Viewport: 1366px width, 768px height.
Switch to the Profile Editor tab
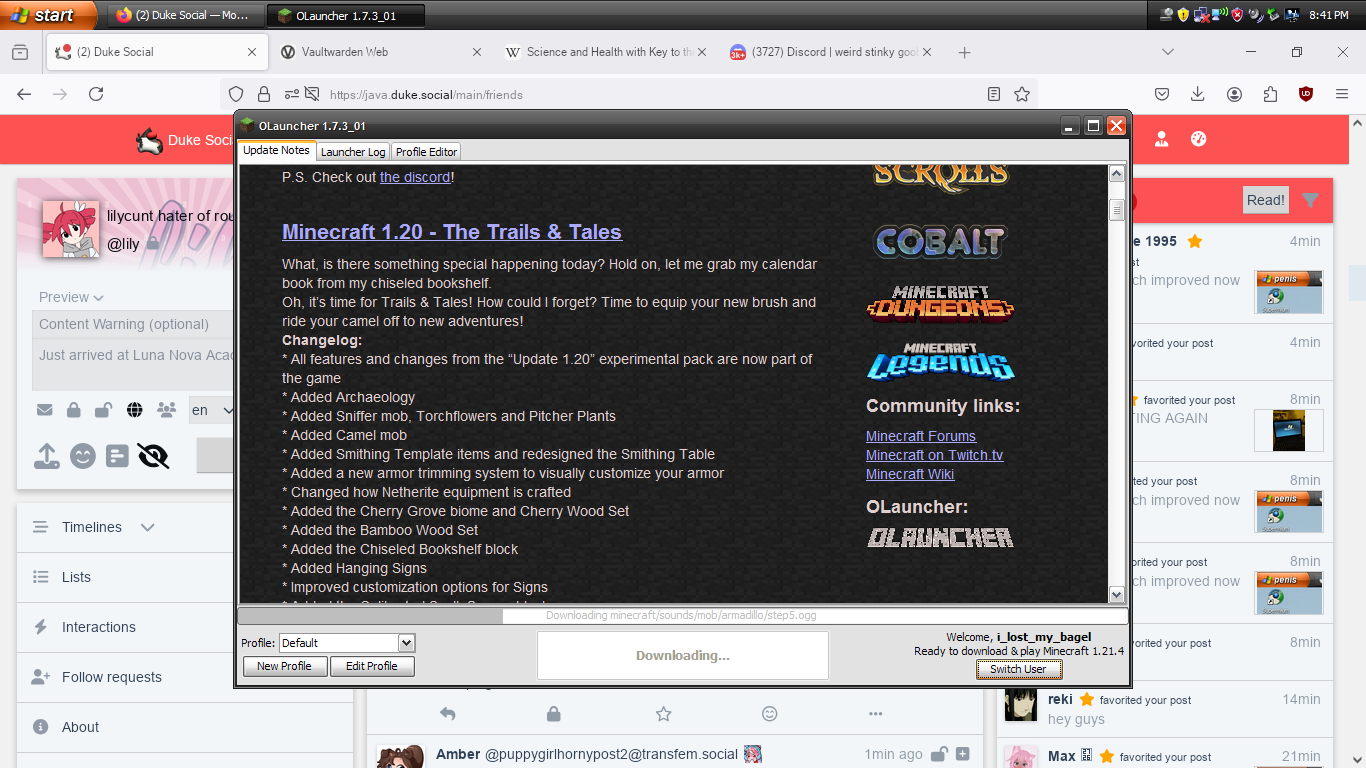(x=426, y=152)
